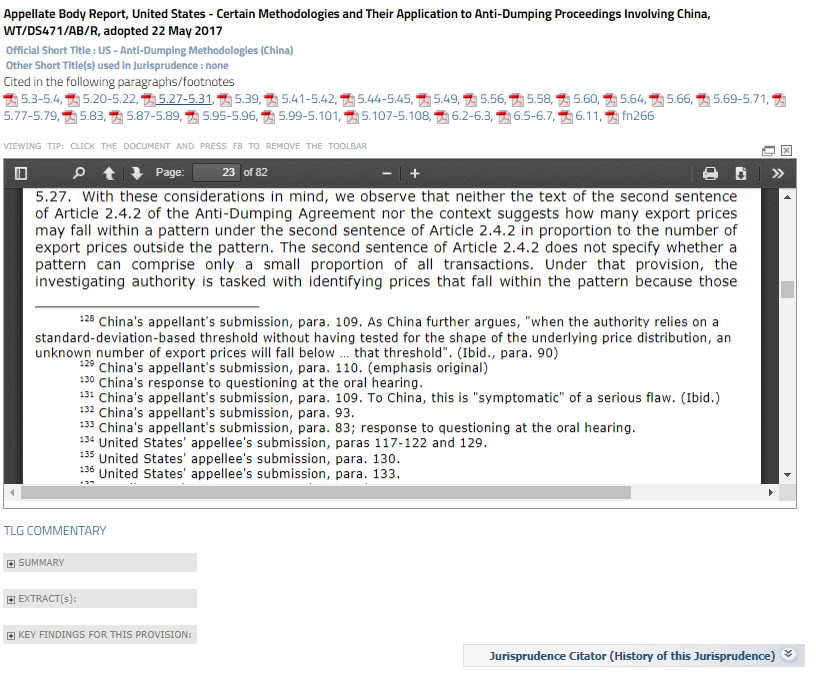Click PDF icon before 6.2-6.3
Image resolution: width=816 pixels, height=688 pixels.
point(441,117)
